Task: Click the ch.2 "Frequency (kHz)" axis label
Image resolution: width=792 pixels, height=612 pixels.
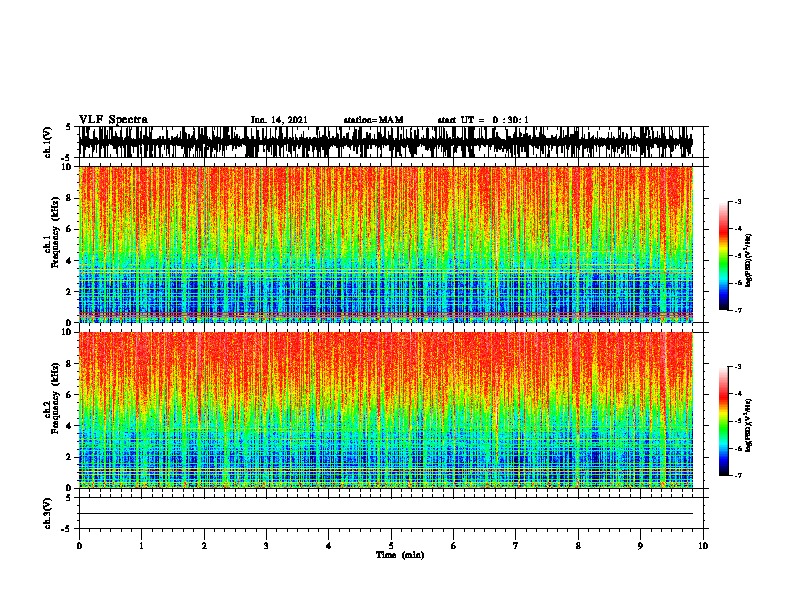Action: pos(55,398)
